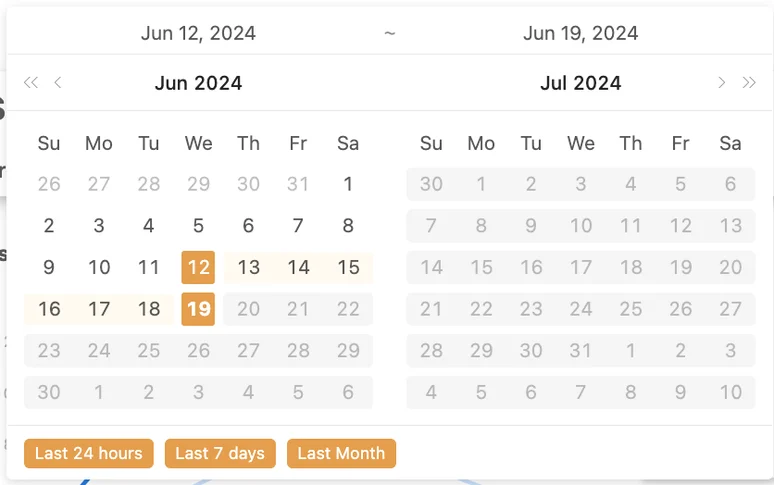Select June 12 as the date
This screenshot has width=774, height=485.
pyautogui.click(x=198, y=267)
